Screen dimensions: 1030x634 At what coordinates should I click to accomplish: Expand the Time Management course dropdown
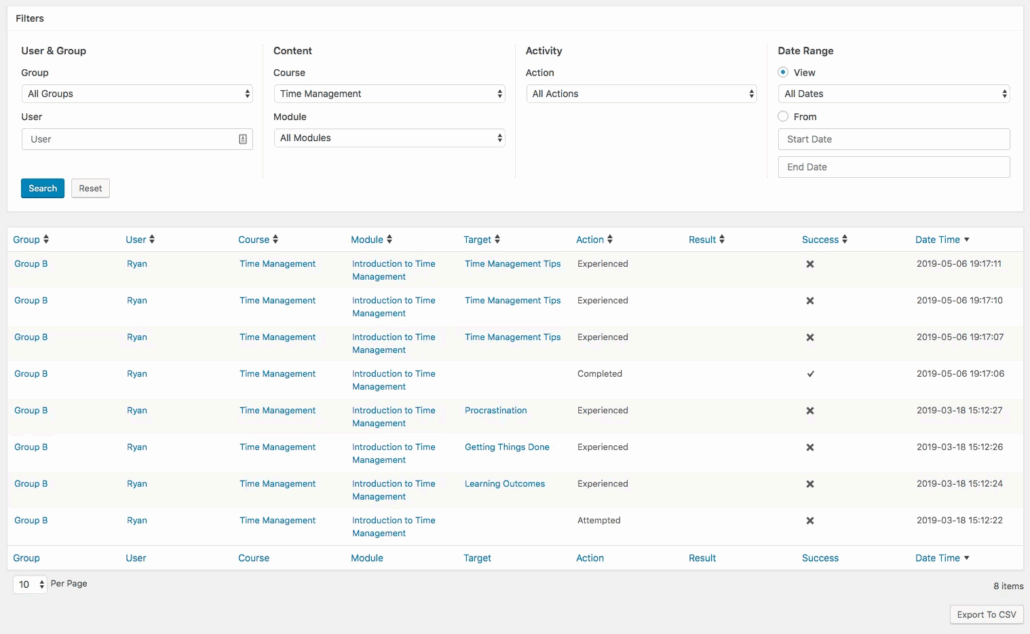(389, 94)
